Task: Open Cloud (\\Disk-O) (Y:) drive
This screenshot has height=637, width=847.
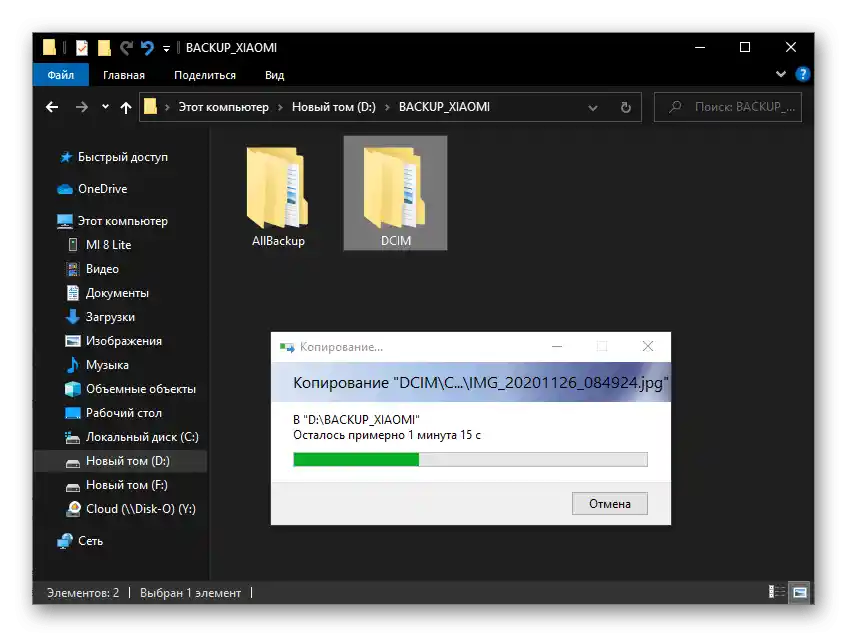Action: coord(140,509)
